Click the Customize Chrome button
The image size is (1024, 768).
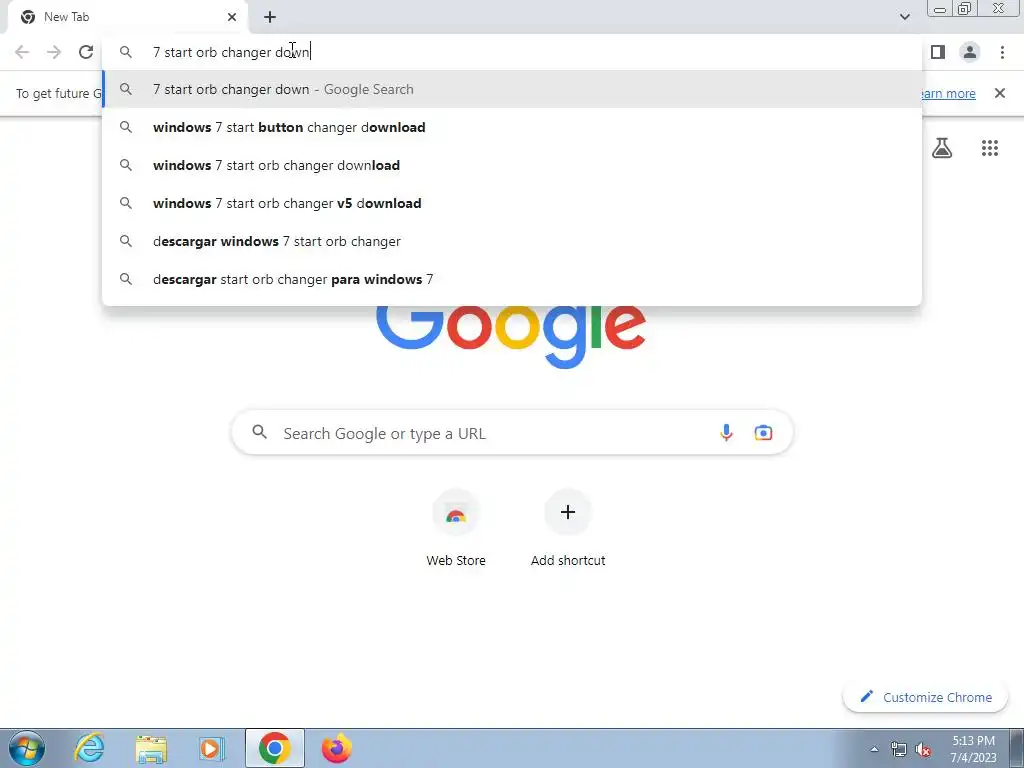click(926, 697)
